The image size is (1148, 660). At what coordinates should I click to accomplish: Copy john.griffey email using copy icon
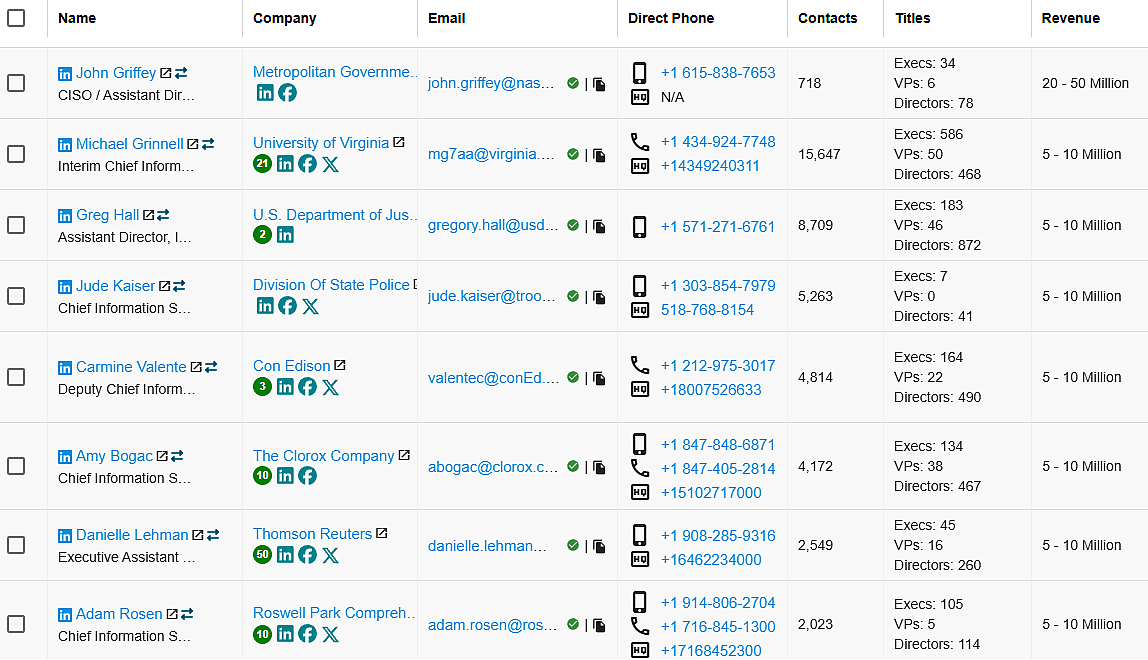[x=599, y=85]
